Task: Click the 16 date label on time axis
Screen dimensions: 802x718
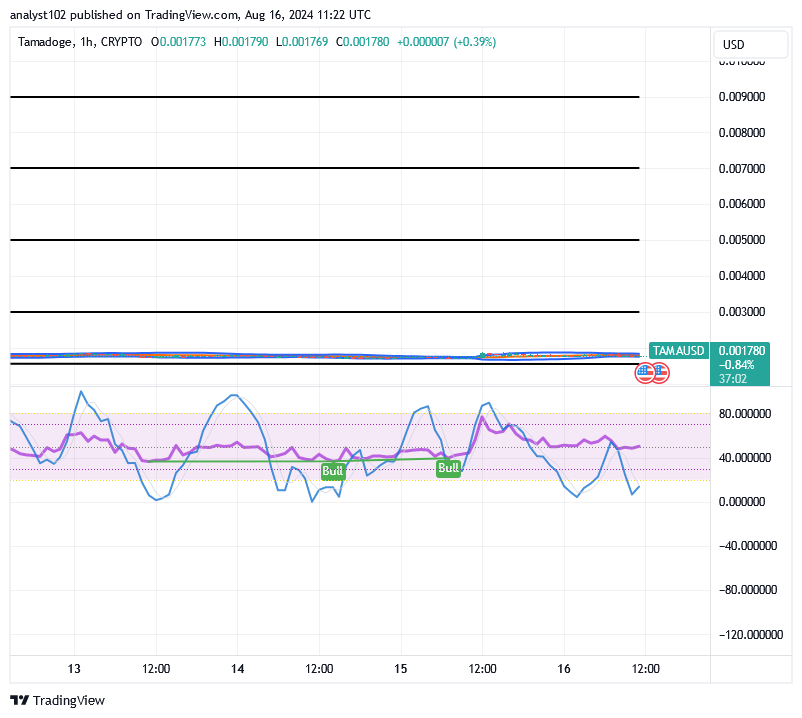Action: [x=563, y=668]
